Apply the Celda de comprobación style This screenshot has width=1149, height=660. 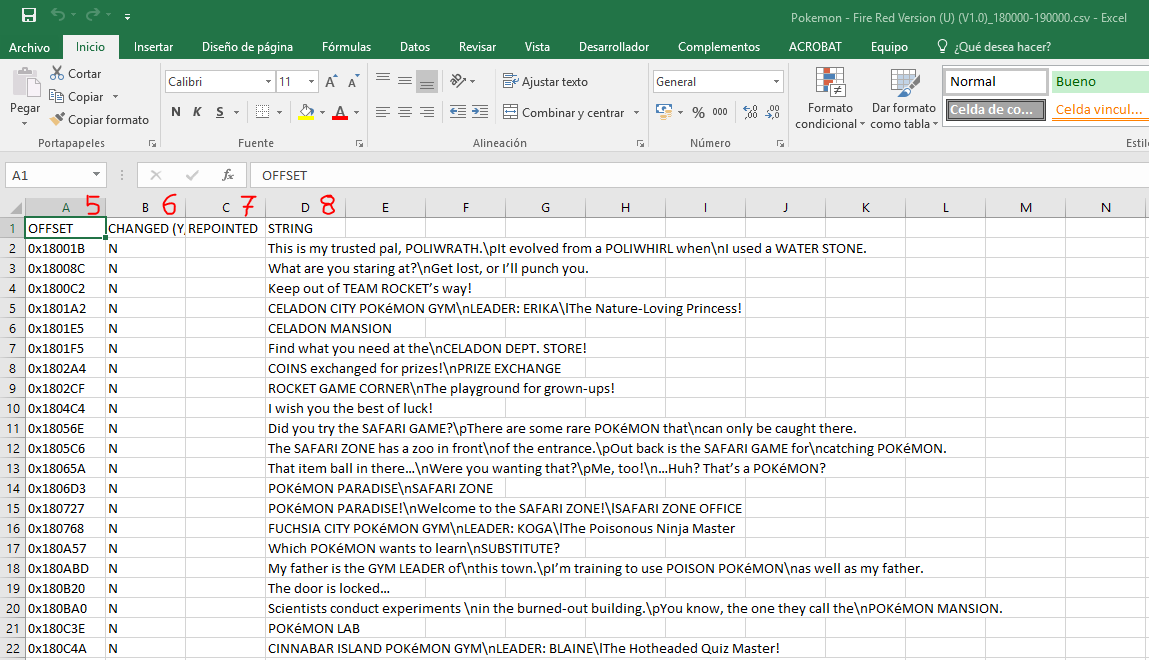995,110
